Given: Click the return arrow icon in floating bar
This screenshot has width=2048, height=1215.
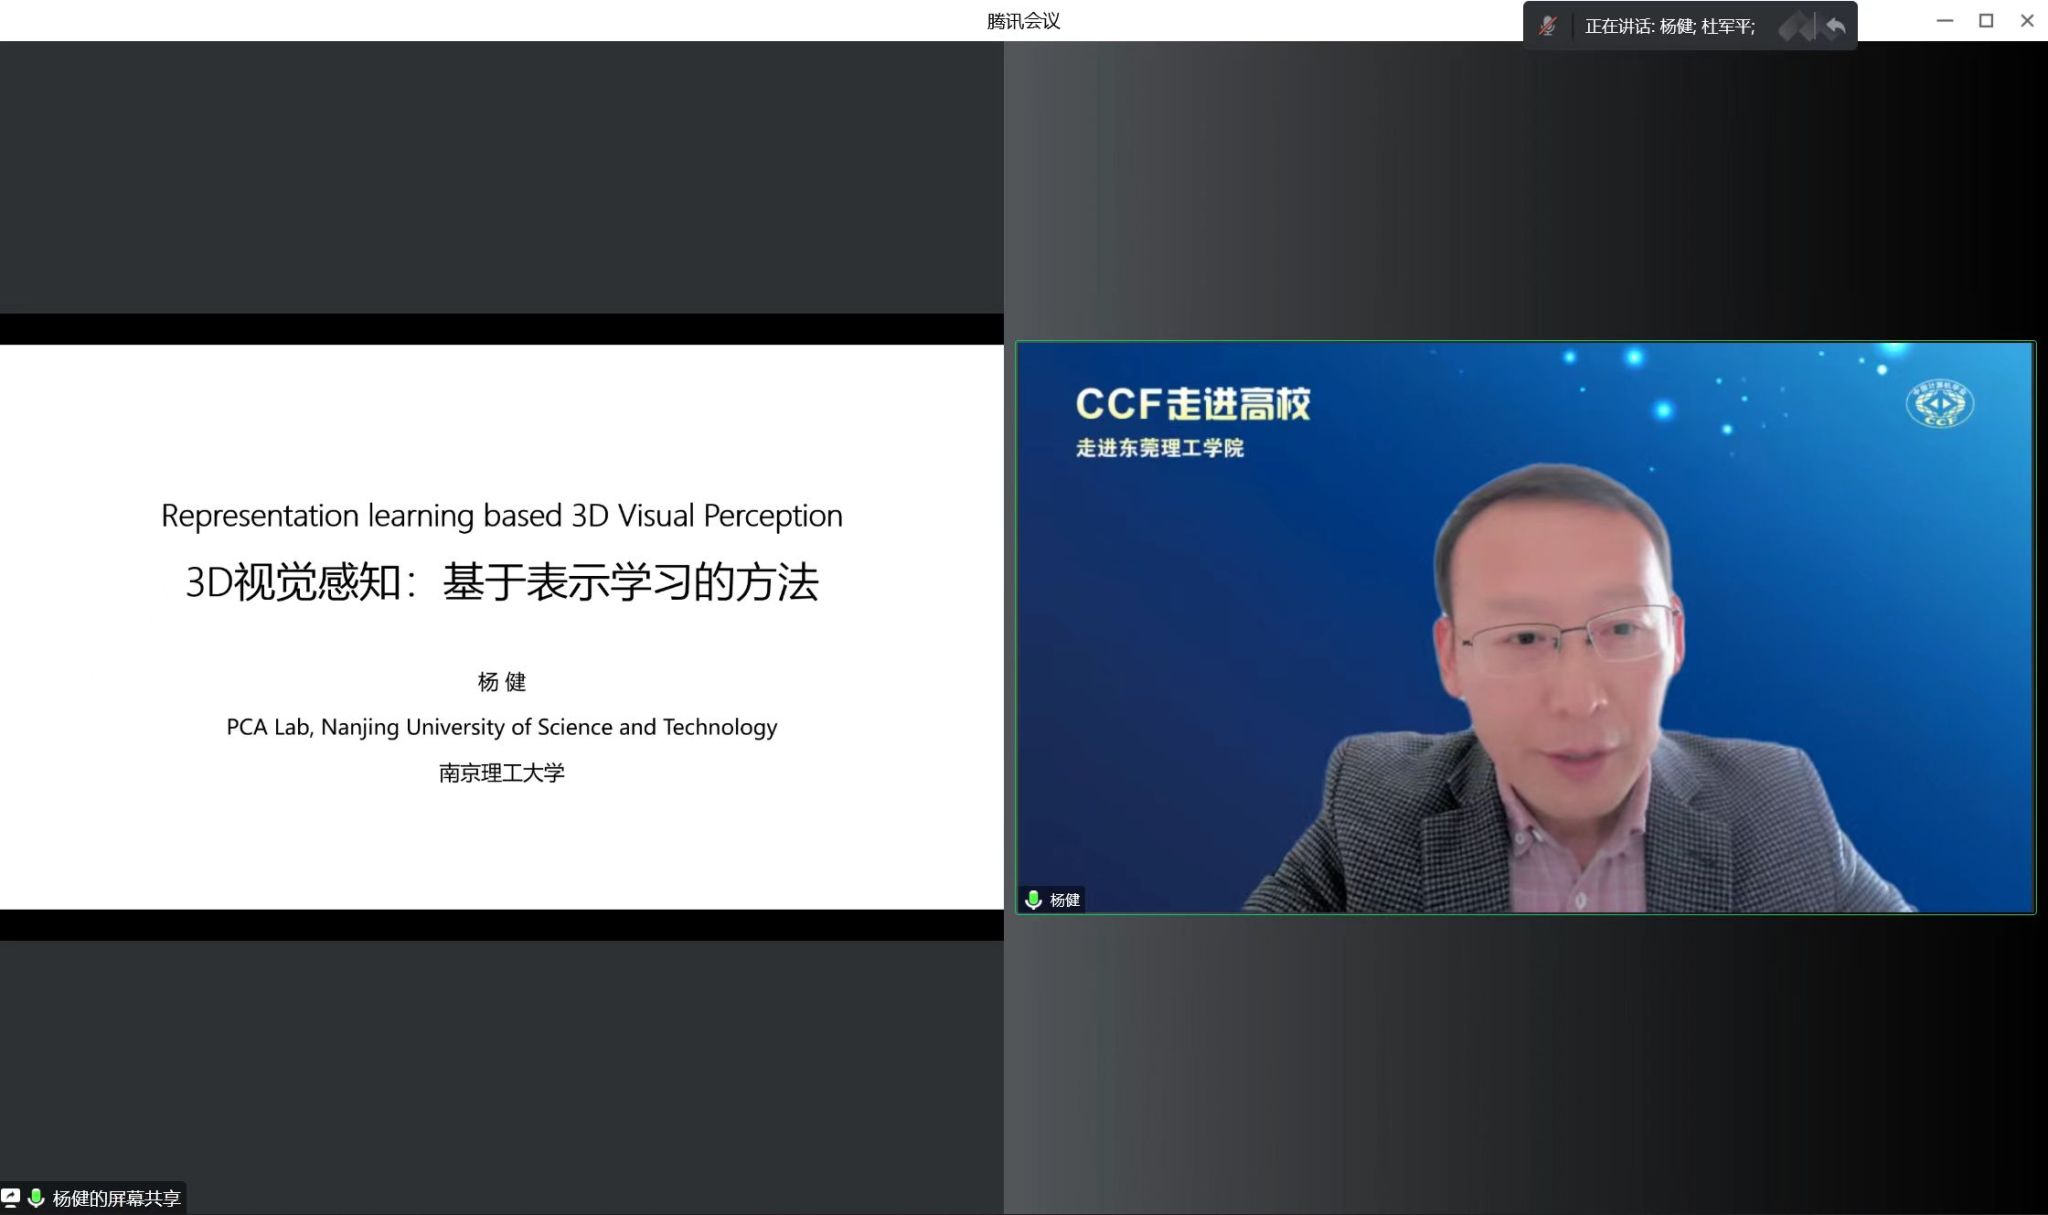Looking at the screenshot, I should pyautogui.click(x=1835, y=26).
